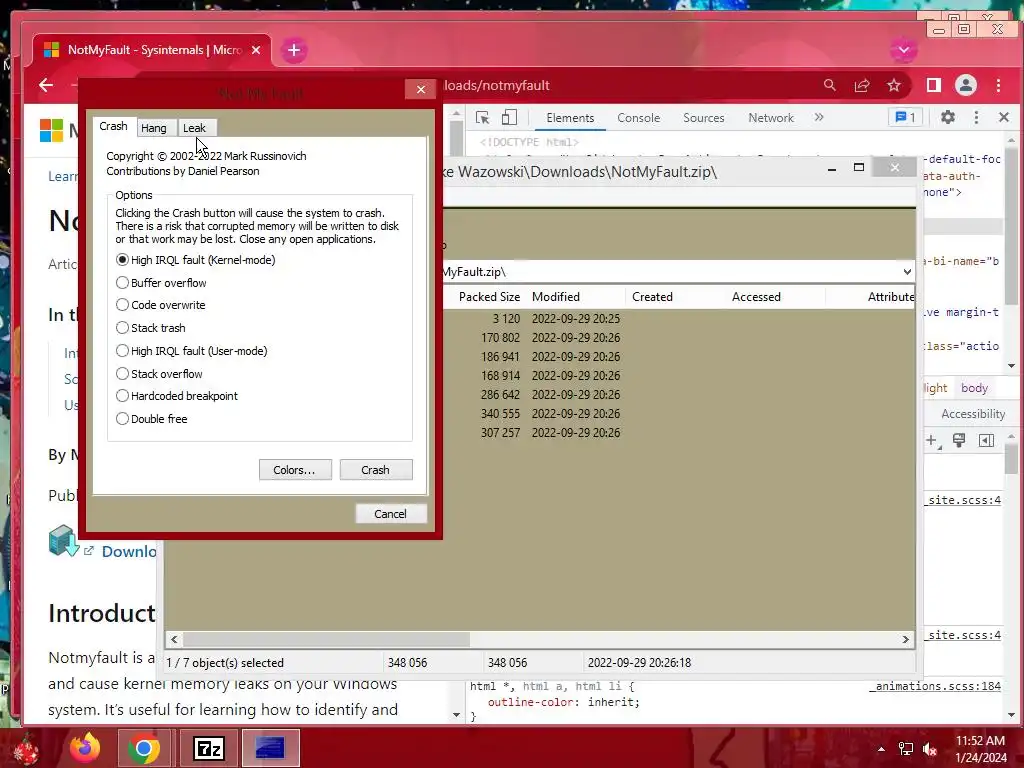Screen dimensions: 1024x768
Task: Toggle the browser side panel
Action: pos(934,86)
